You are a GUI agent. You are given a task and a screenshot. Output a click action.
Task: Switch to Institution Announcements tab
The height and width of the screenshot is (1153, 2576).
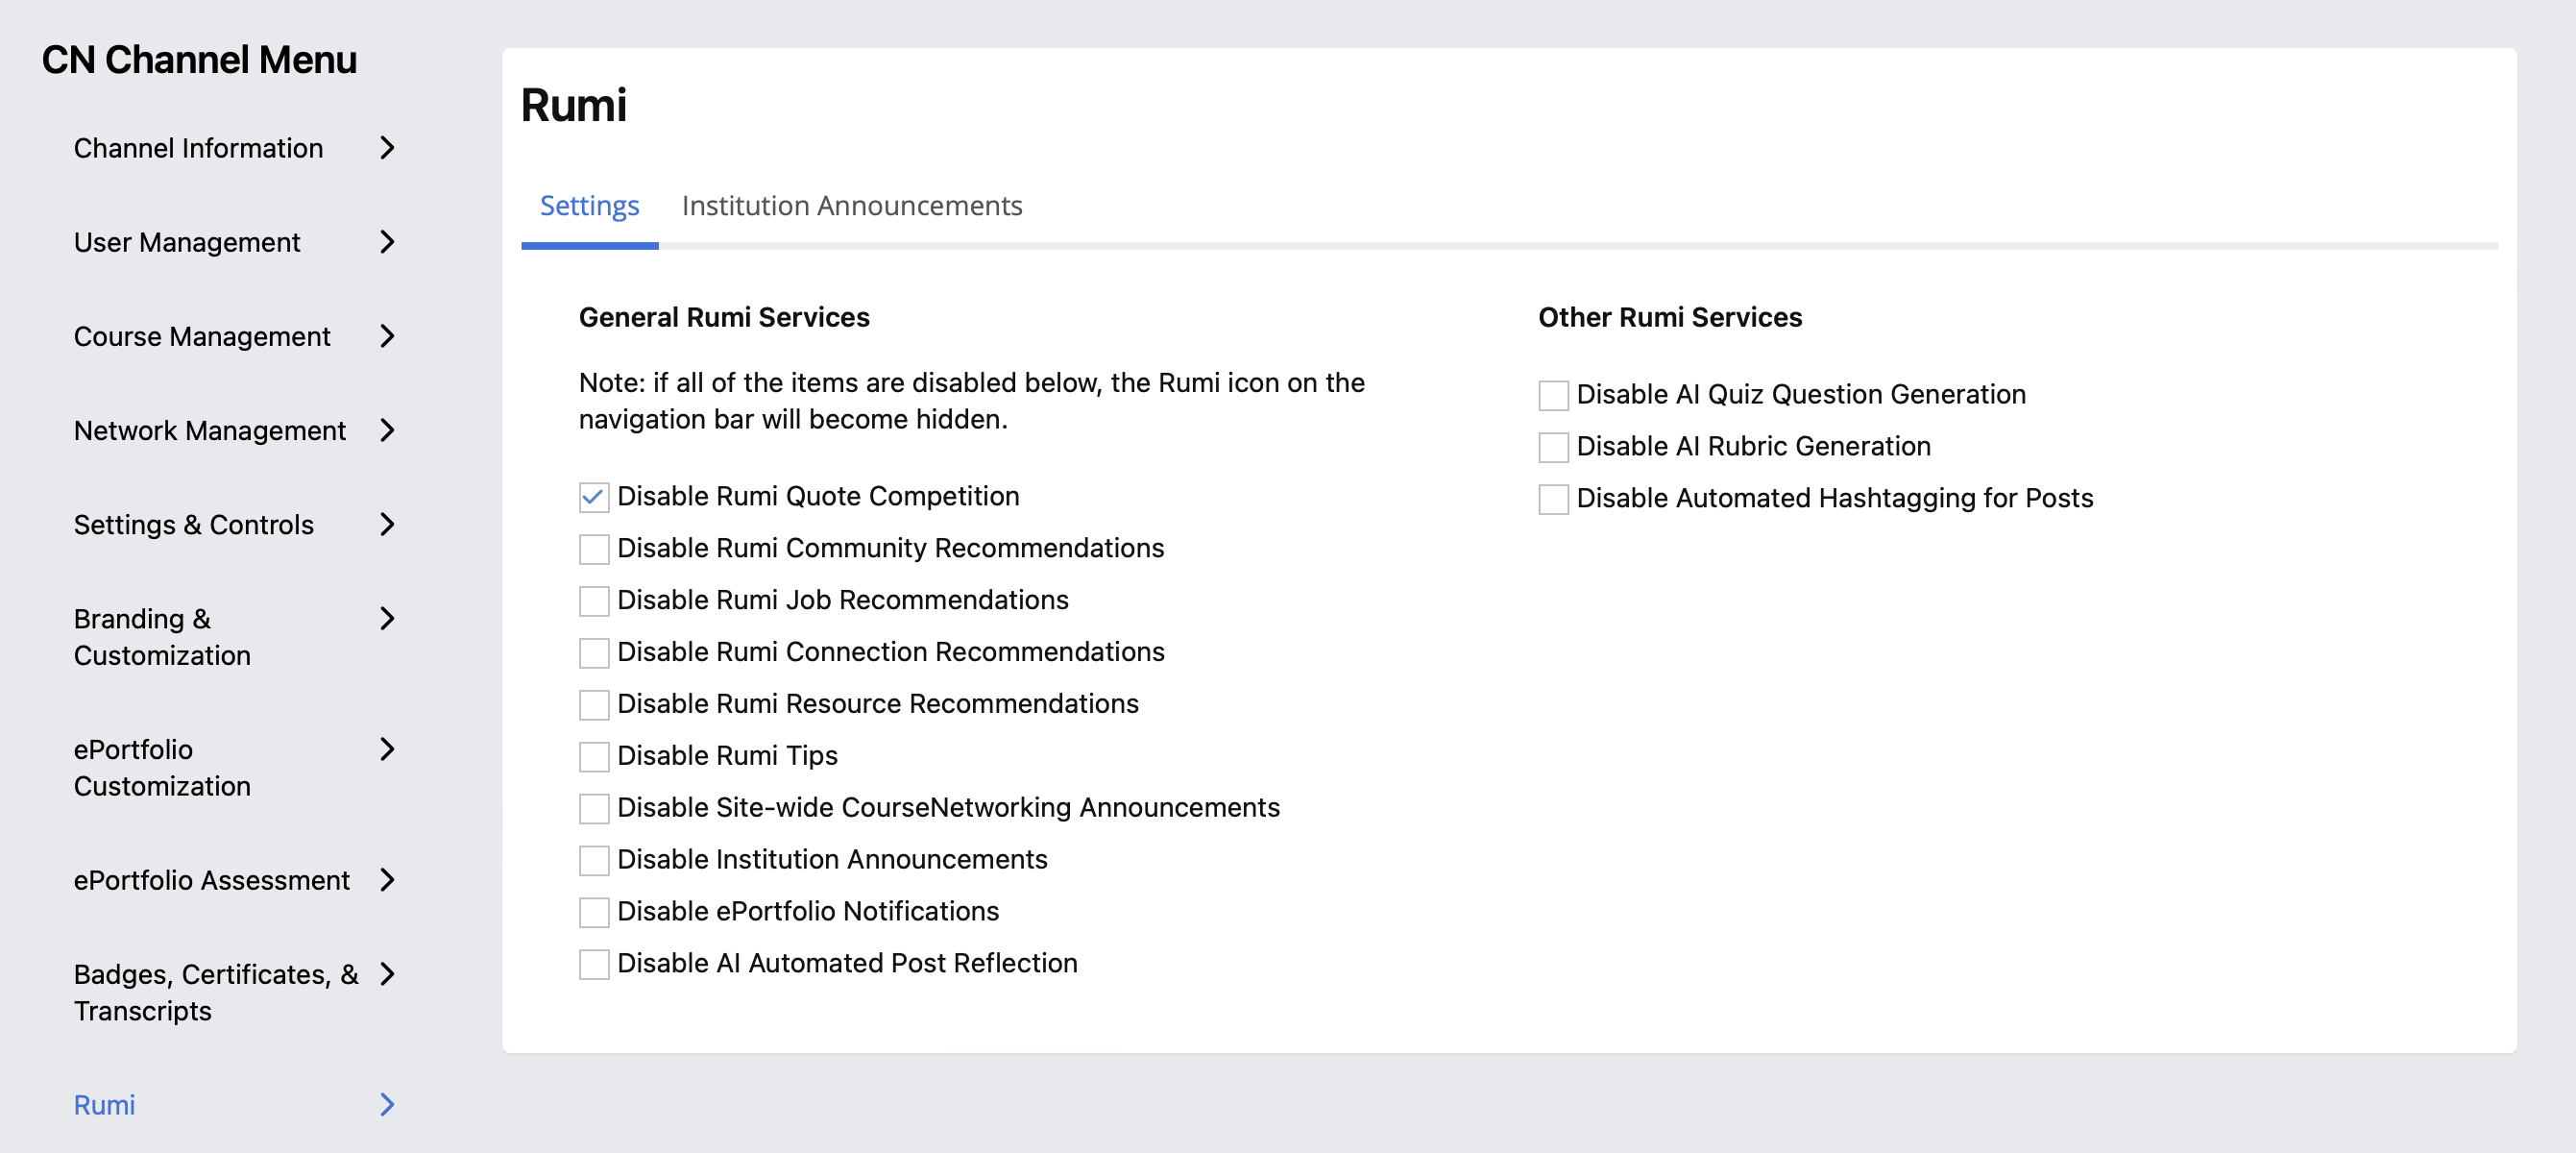(852, 206)
